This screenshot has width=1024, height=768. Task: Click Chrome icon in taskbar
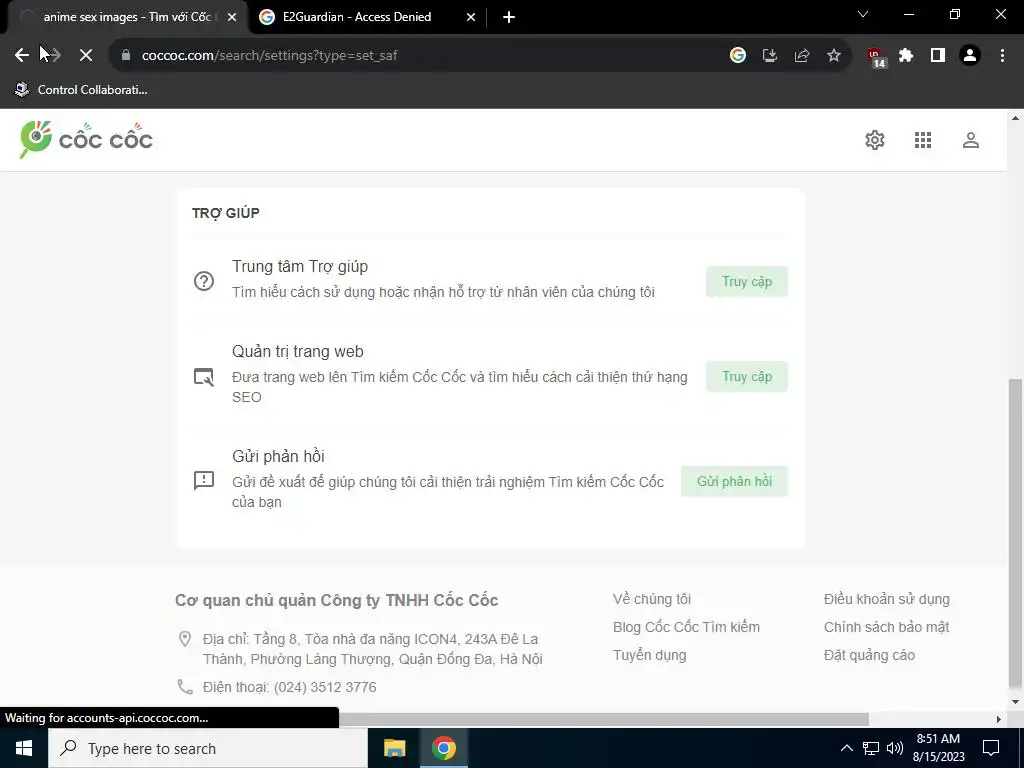[443, 748]
